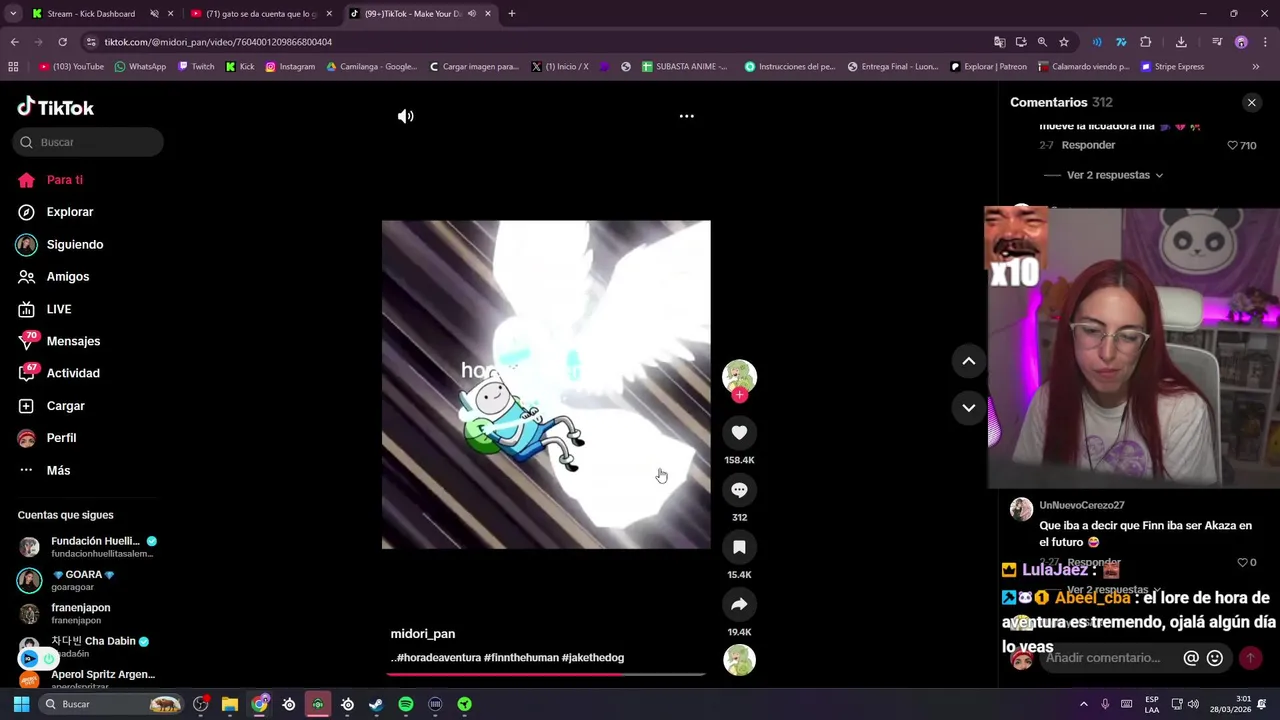
Task: Open Spotify from the Windows taskbar
Action: point(405,704)
